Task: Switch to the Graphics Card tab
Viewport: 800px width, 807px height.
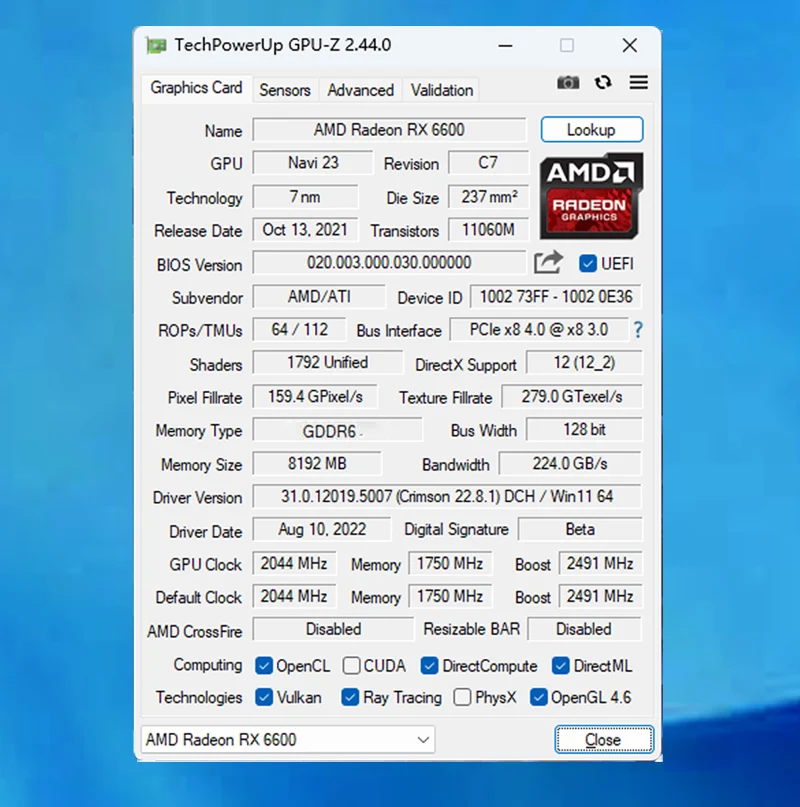Action: click(196, 88)
